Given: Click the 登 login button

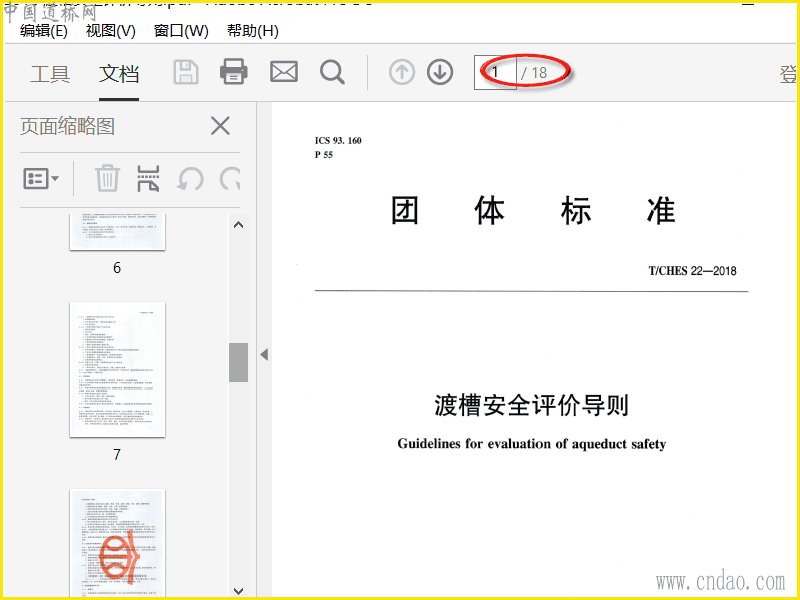Looking at the screenshot, I should (788, 74).
